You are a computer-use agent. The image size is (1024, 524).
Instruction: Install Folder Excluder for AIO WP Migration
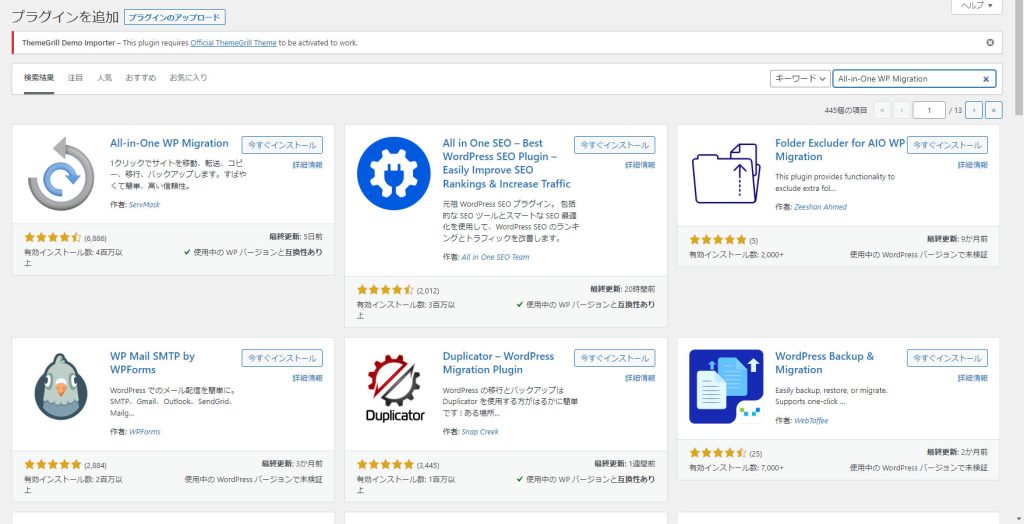tap(947, 145)
